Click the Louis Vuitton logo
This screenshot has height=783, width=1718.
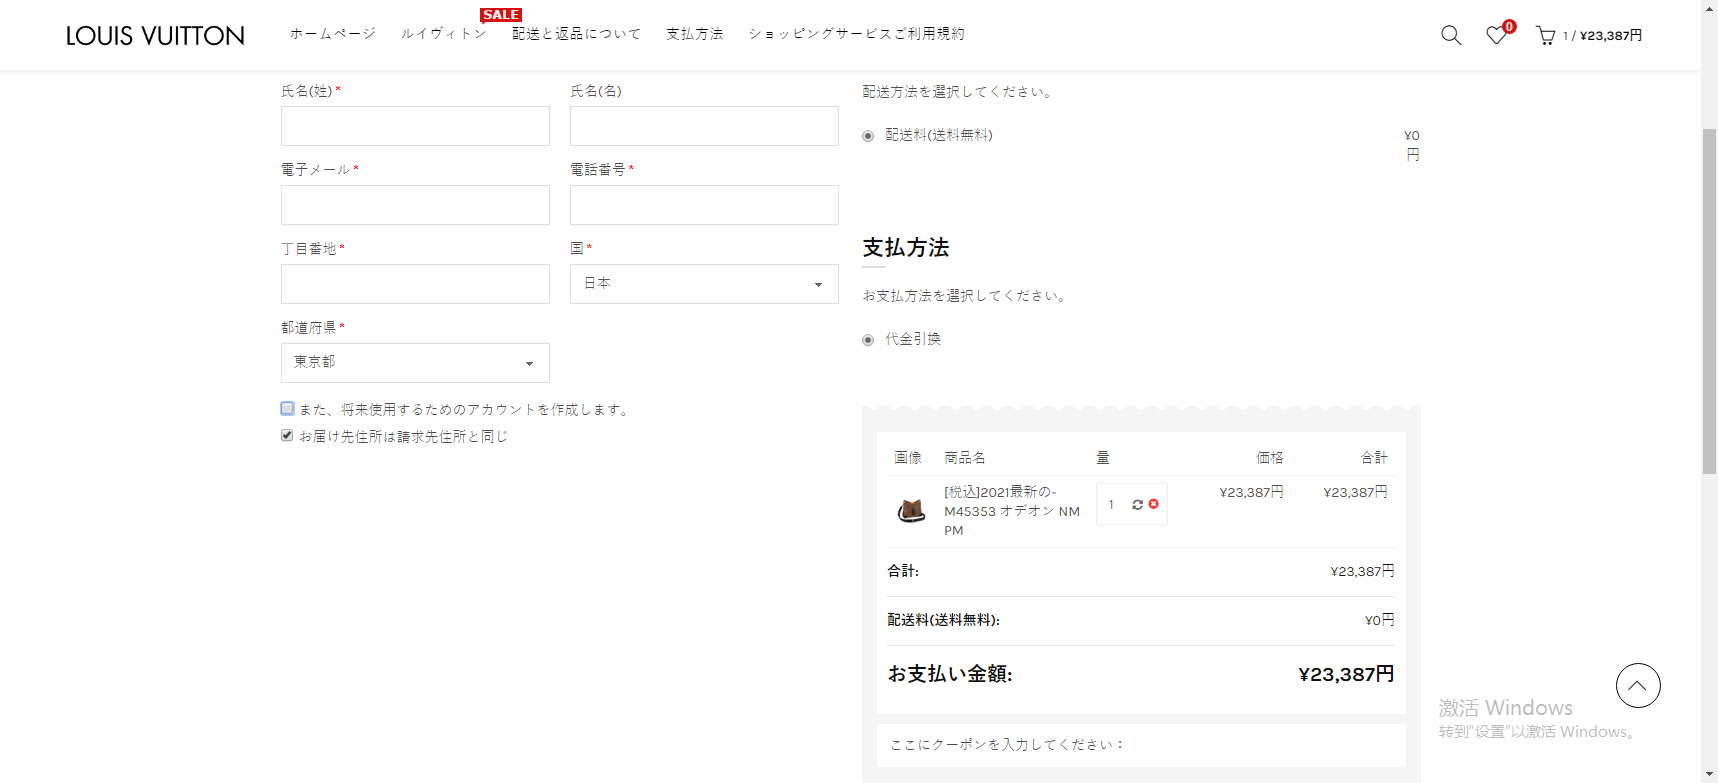pos(155,36)
